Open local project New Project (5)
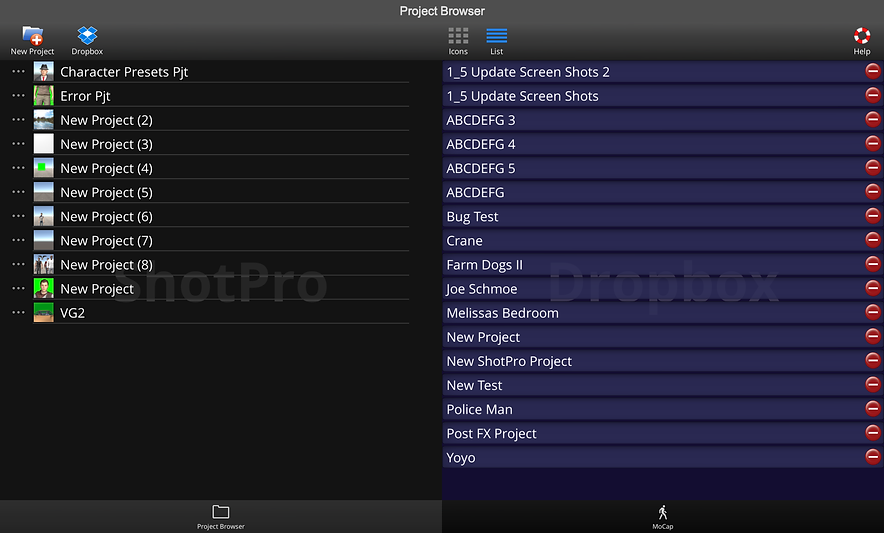Viewport: 884px width, 533px height. coord(107,193)
